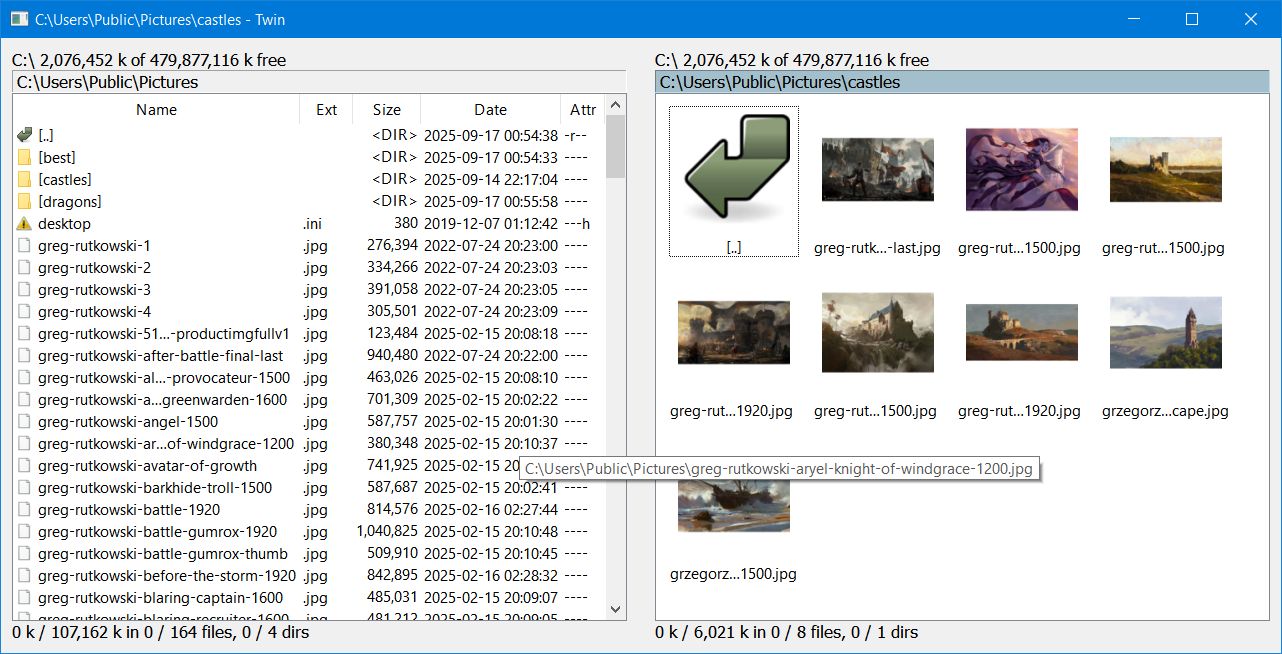Viewport: 1282px width, 654px height.
Task: Click the left list scrollbar down arrow
Action: (616, 608)
